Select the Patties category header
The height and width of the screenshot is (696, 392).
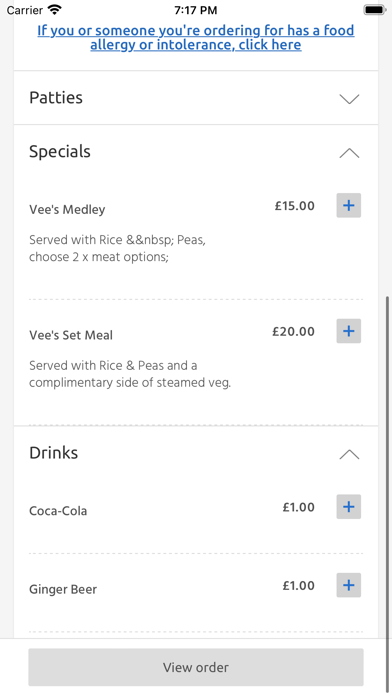pyautogui.click(x=196, y=98)
